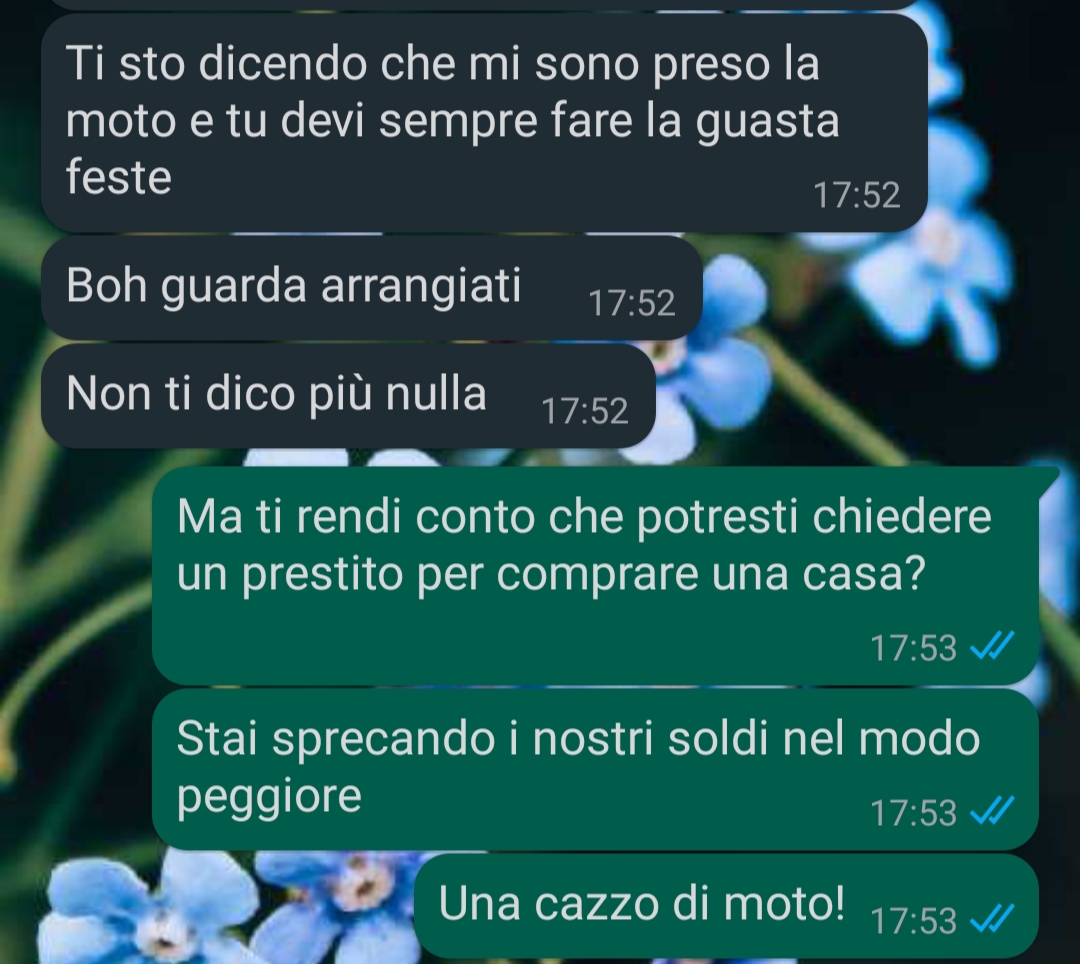Screen dimensions: 1080x964
Task: Tap the "Ti sto dicendo che" message bubble
Action: click(x=484, y=123)
